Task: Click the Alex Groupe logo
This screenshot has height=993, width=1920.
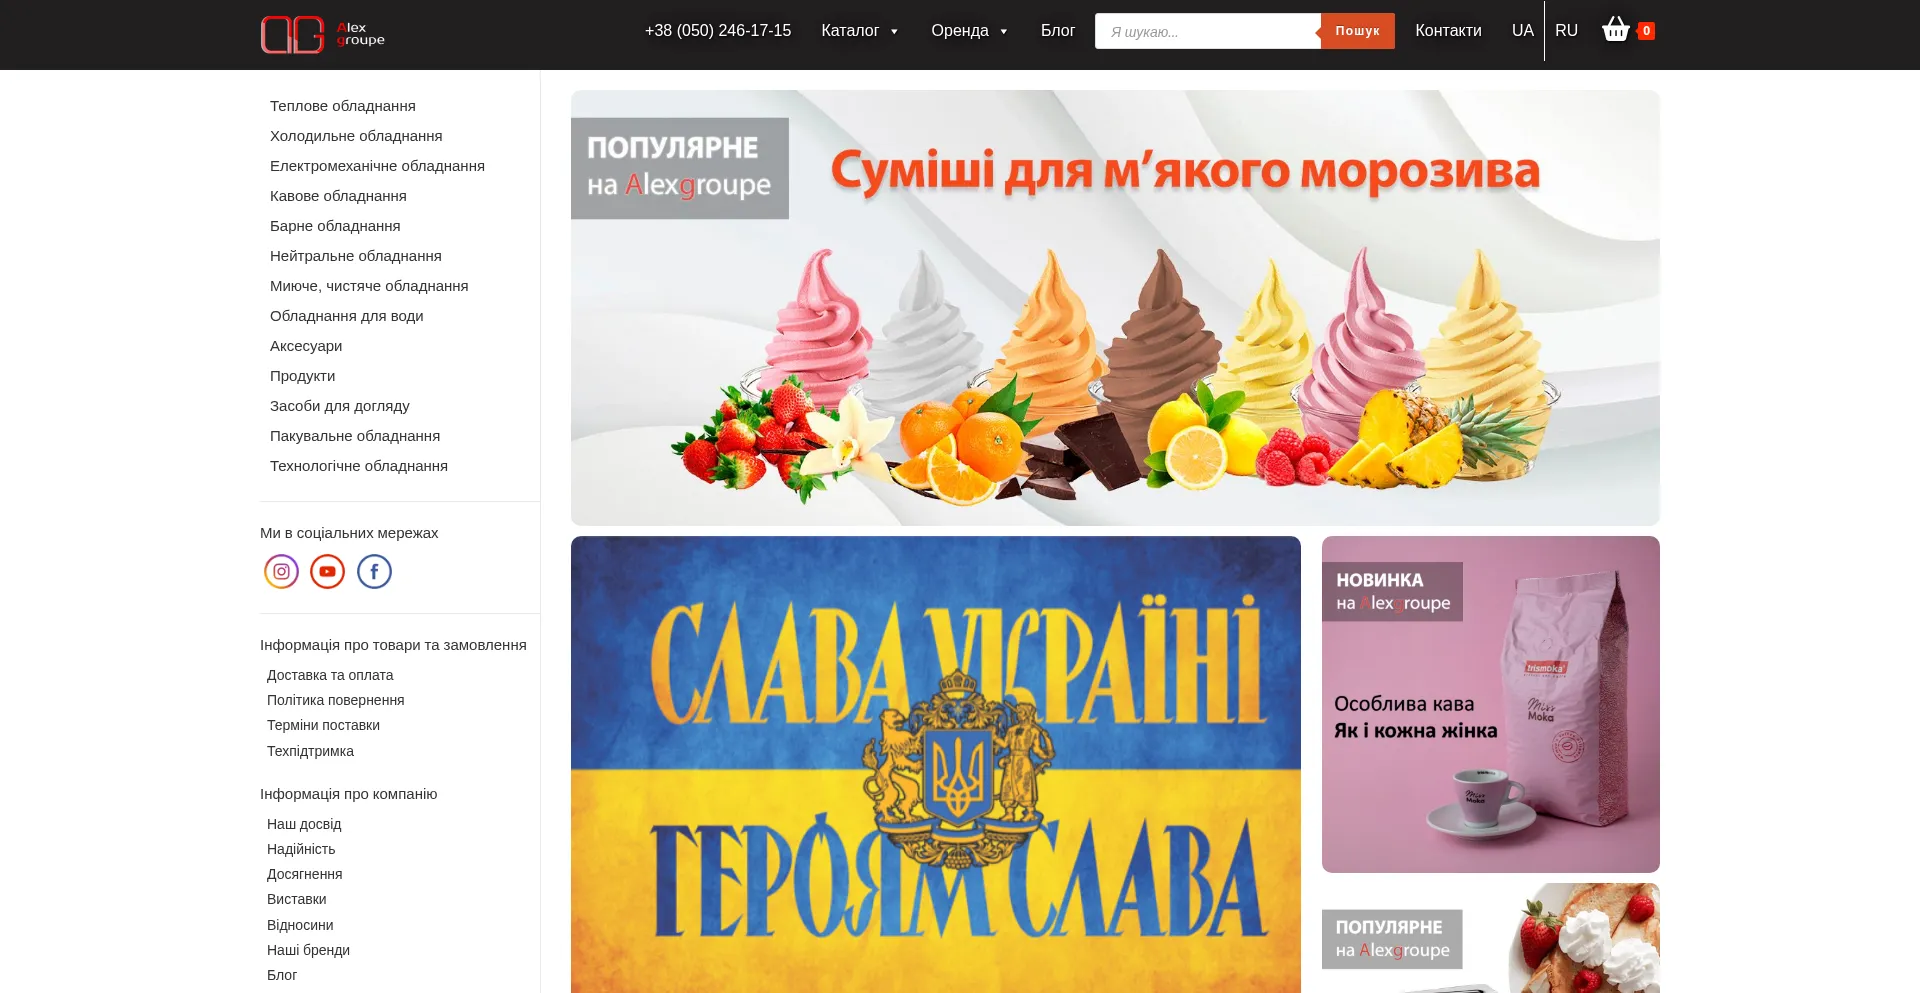Action: point(322,34)
